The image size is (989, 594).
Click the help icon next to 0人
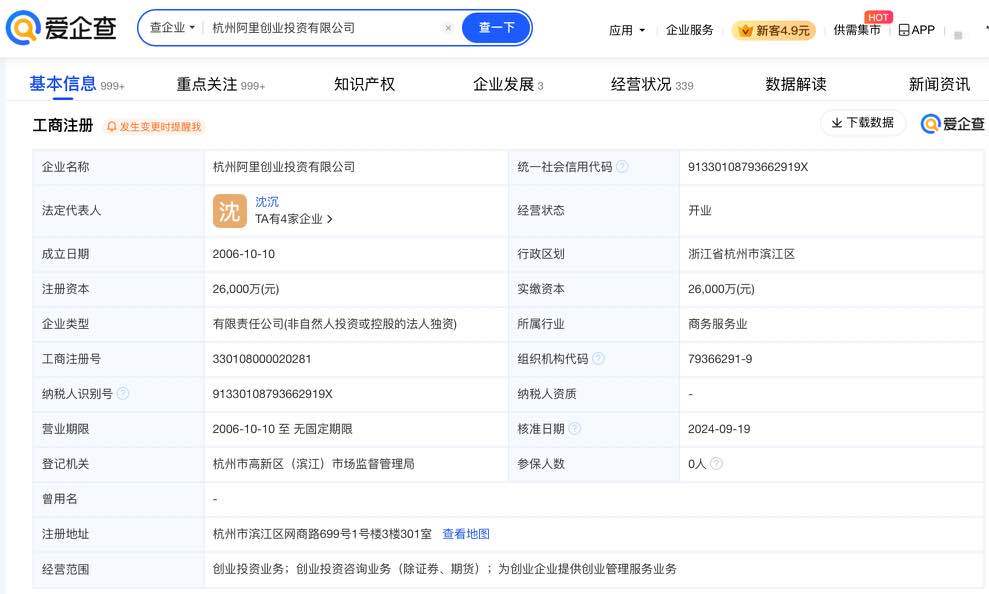pyautogui.click(x=716, y=463)
